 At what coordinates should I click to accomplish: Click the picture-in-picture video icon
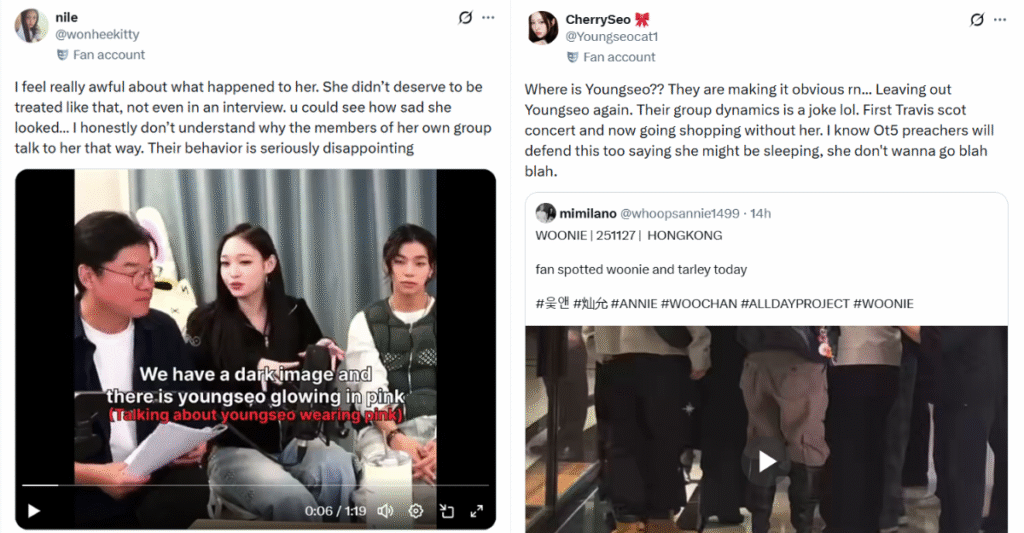coord(447,511)
